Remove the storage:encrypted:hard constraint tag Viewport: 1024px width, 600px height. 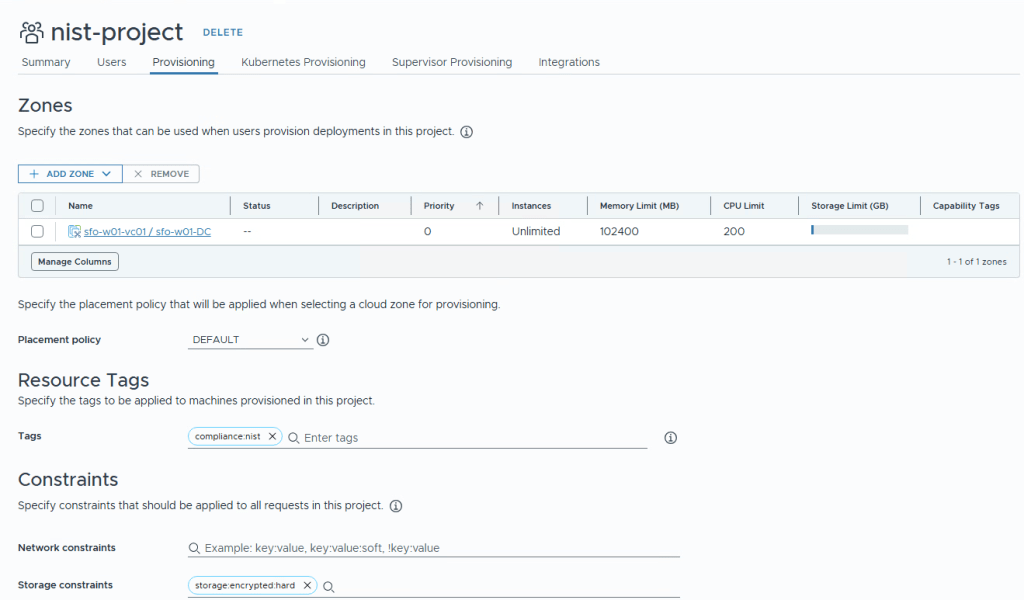coord(307,586)
